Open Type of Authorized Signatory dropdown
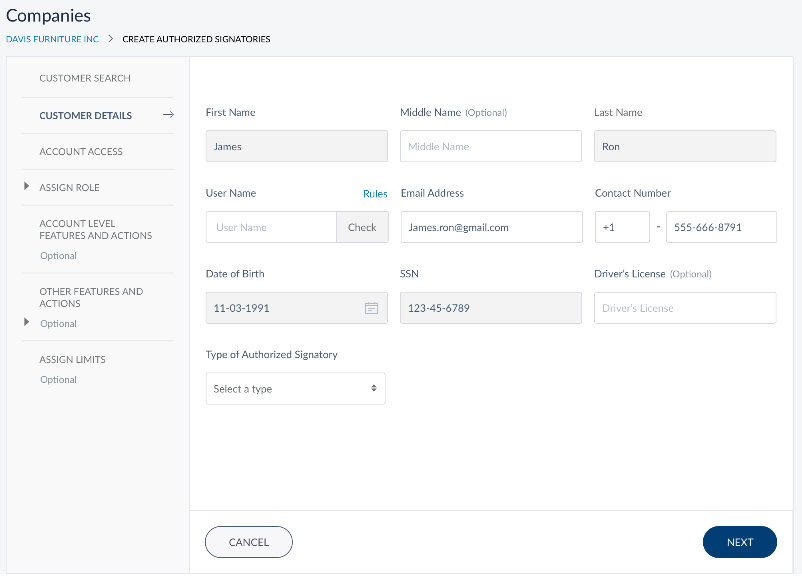The height and width of the screenshot is (579, 802). coord(295,389)
